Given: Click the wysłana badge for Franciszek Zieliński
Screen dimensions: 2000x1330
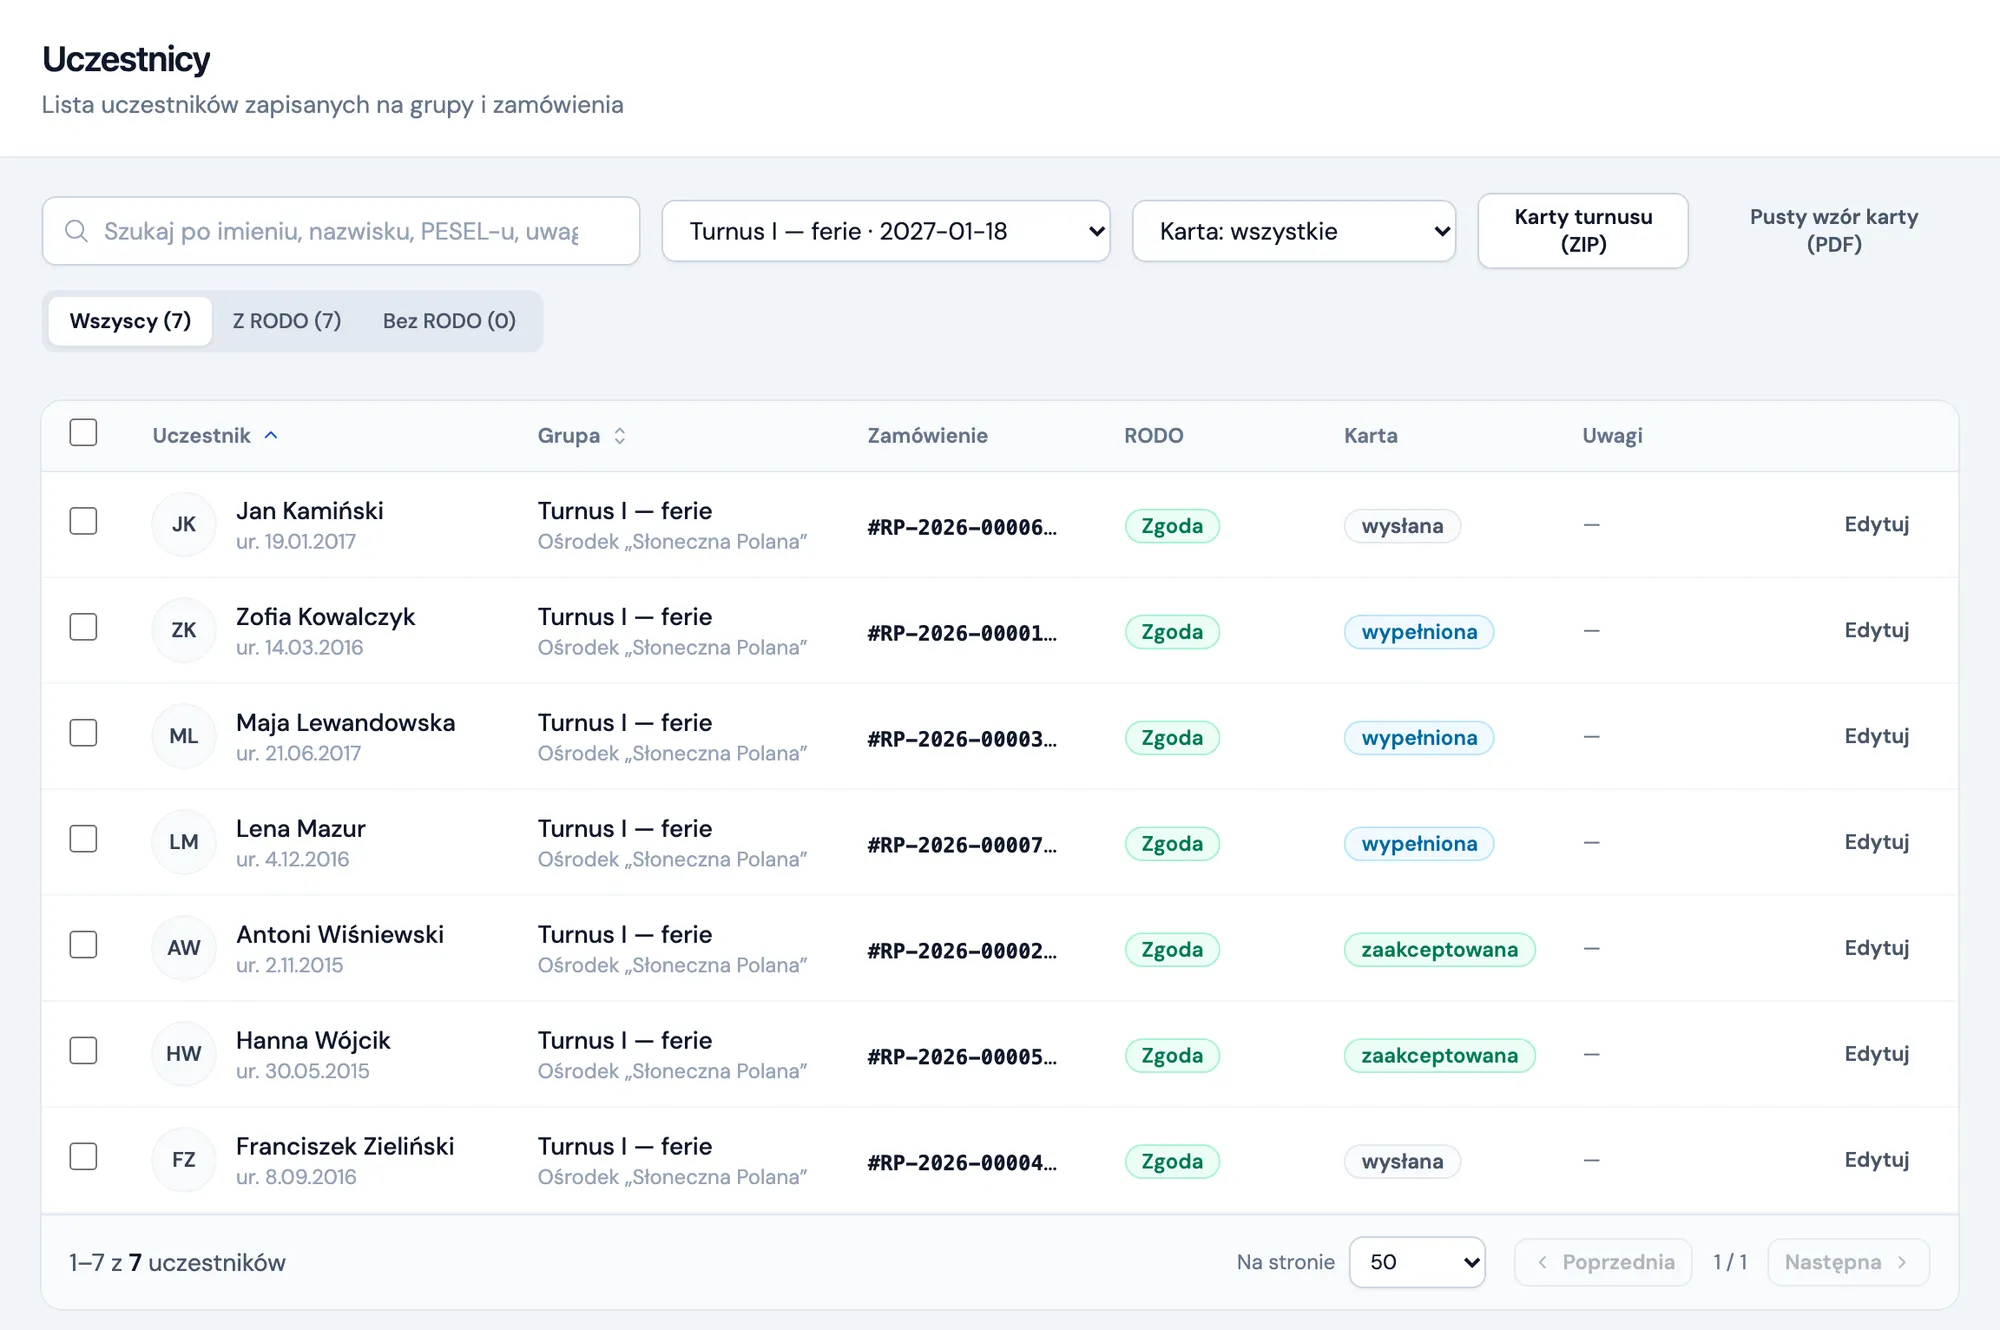Looking at the screenshot, I should (1402, 1162).
